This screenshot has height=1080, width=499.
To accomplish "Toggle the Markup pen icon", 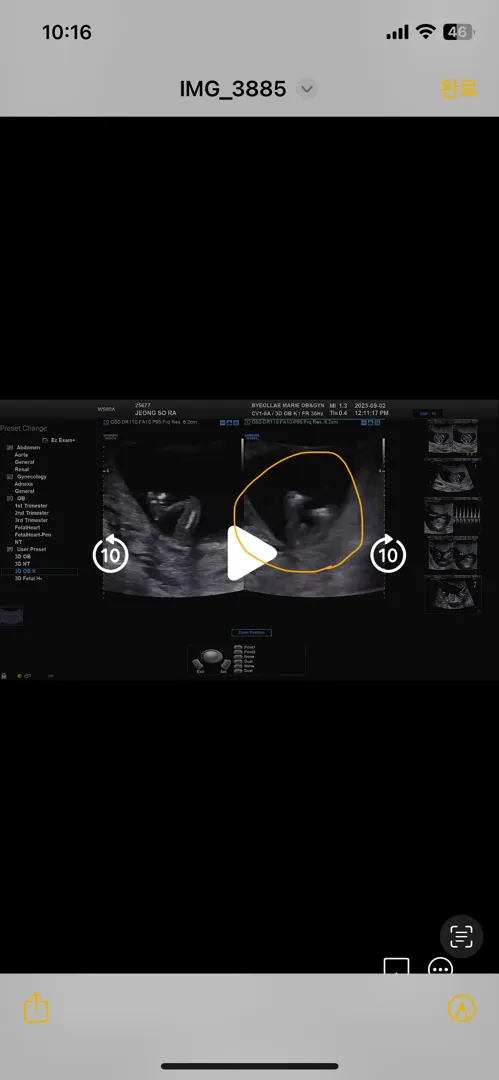I will [461, 1008].
